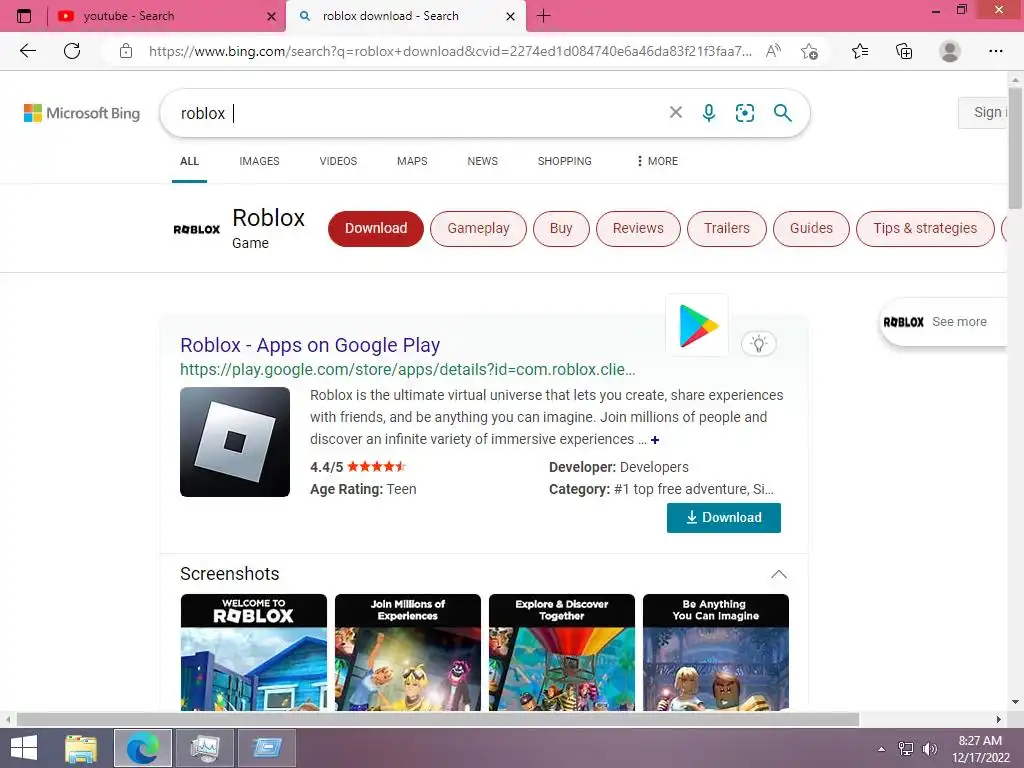Open Be Anything You Can Imagine screenshot

click(x=716, y=652)
